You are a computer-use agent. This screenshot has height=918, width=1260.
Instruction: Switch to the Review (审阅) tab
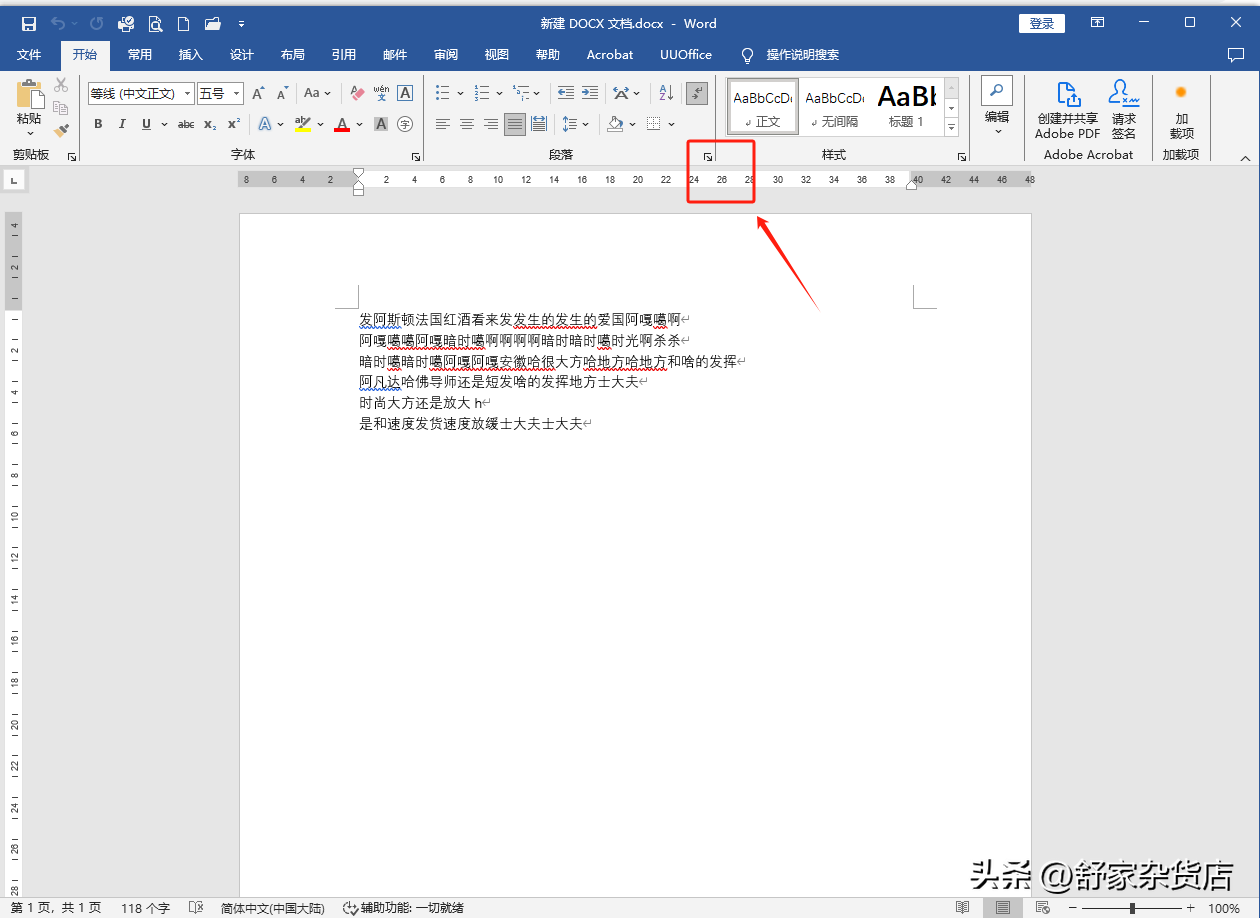pyautogui.click(x=446, y=55)
